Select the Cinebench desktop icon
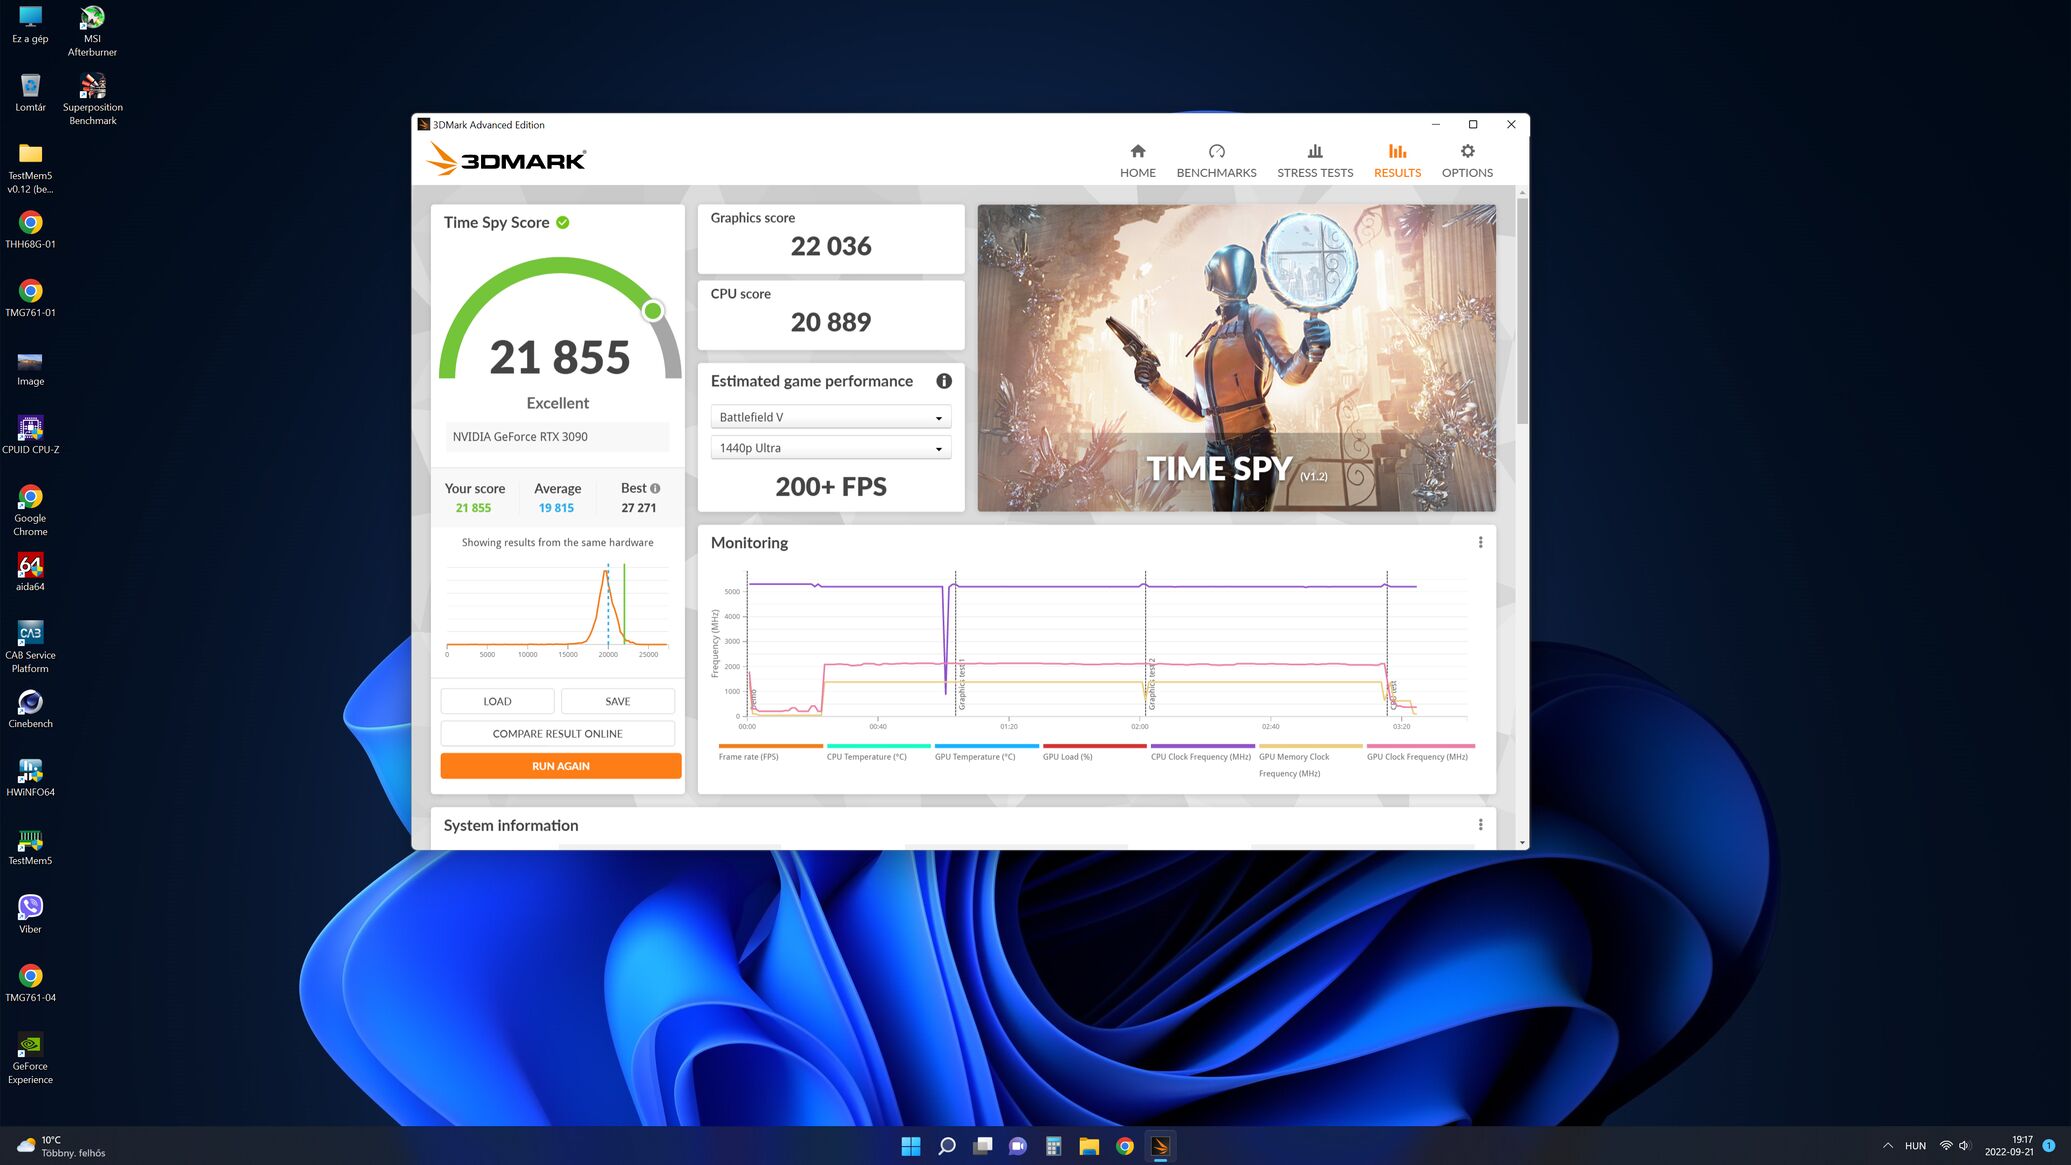 pyautogui.click(x=30, y=709)
